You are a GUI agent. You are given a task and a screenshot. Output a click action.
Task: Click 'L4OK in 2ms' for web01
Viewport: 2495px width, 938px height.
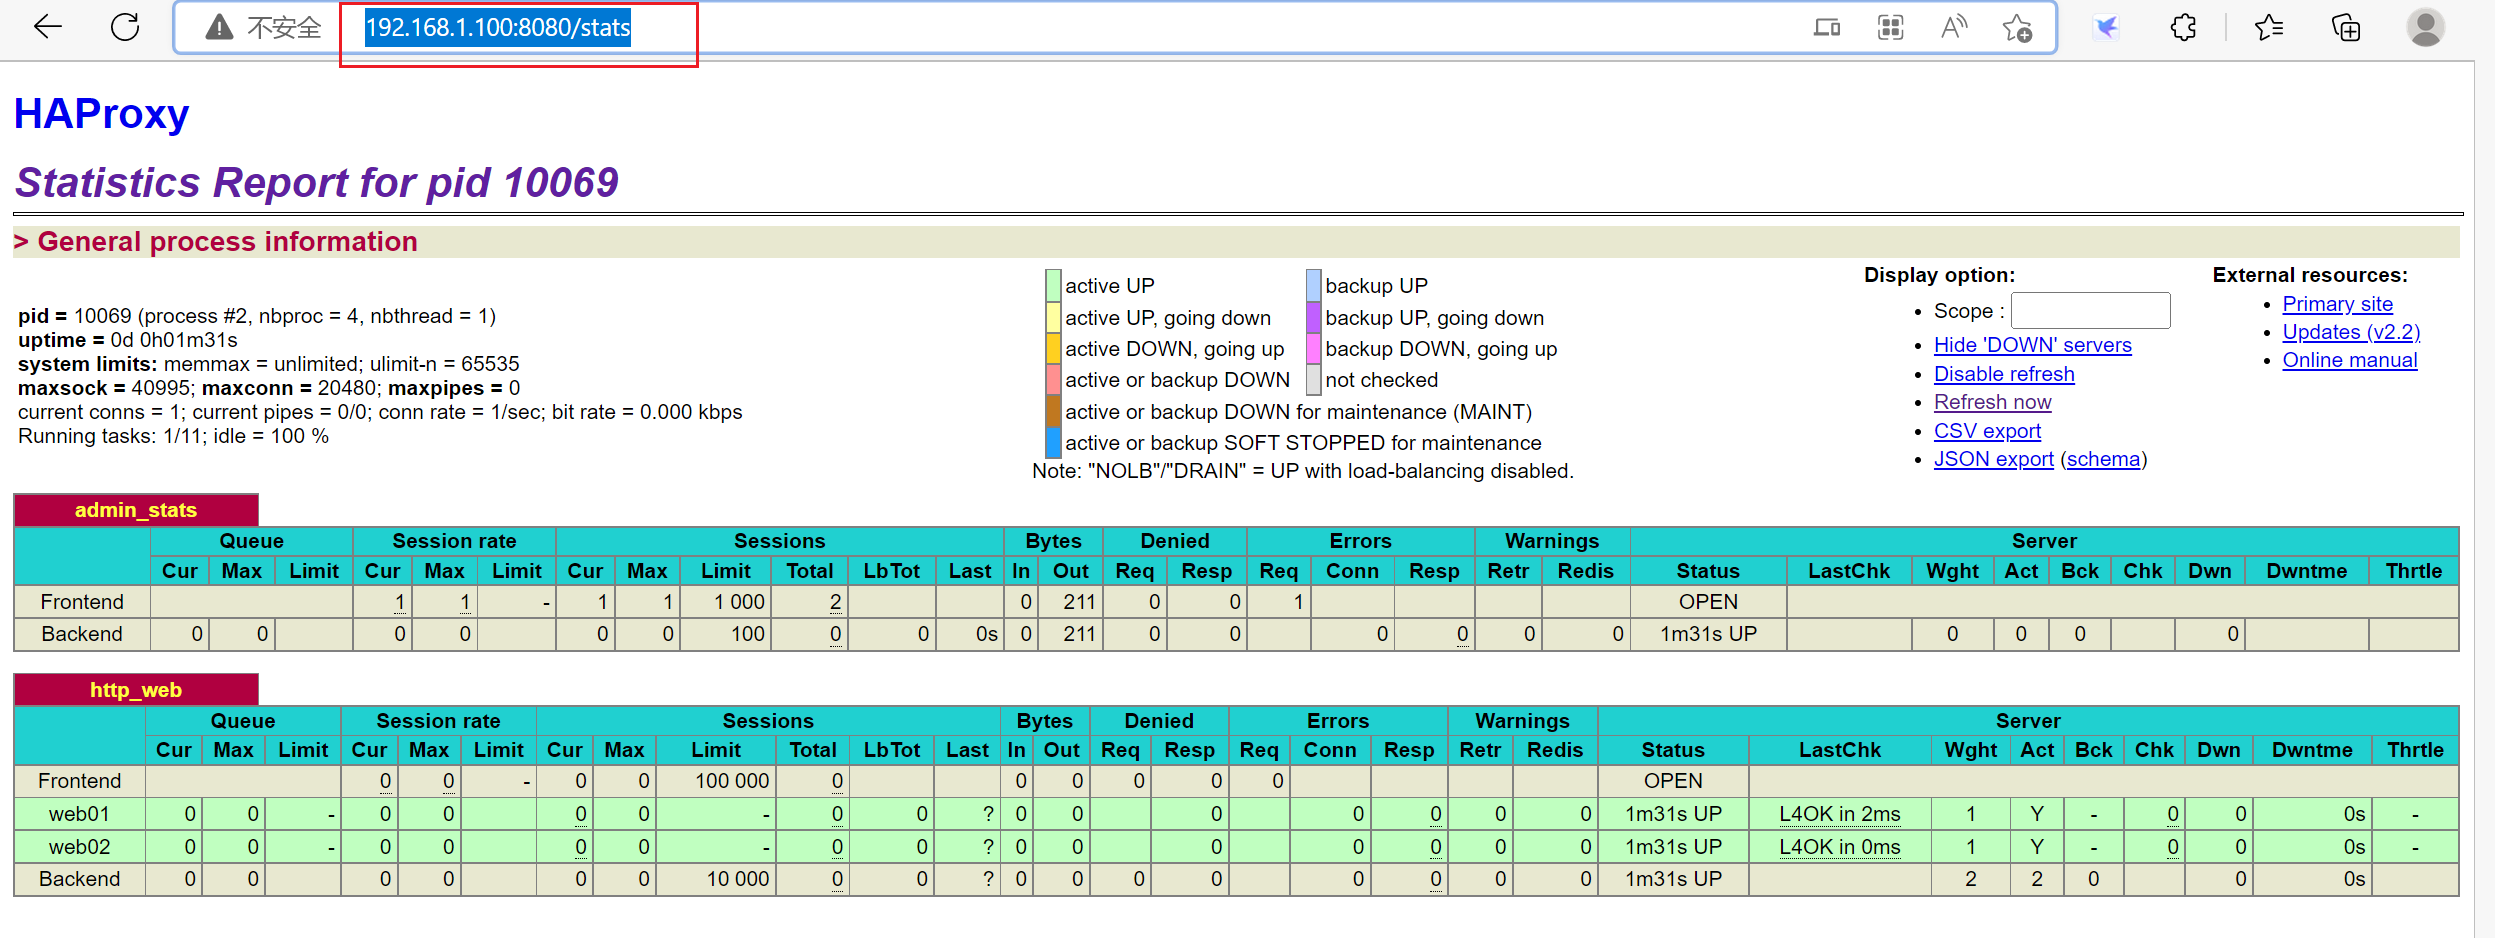[1839, 814]
